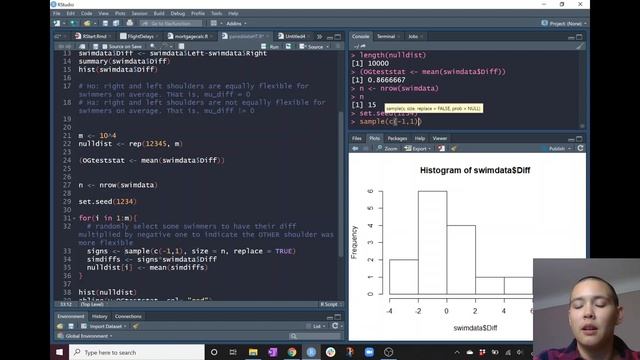Viewport: 640px width, 360px height.
Task: Switch to the RStart.Rmd editor tab
Action: coord(94,36)
